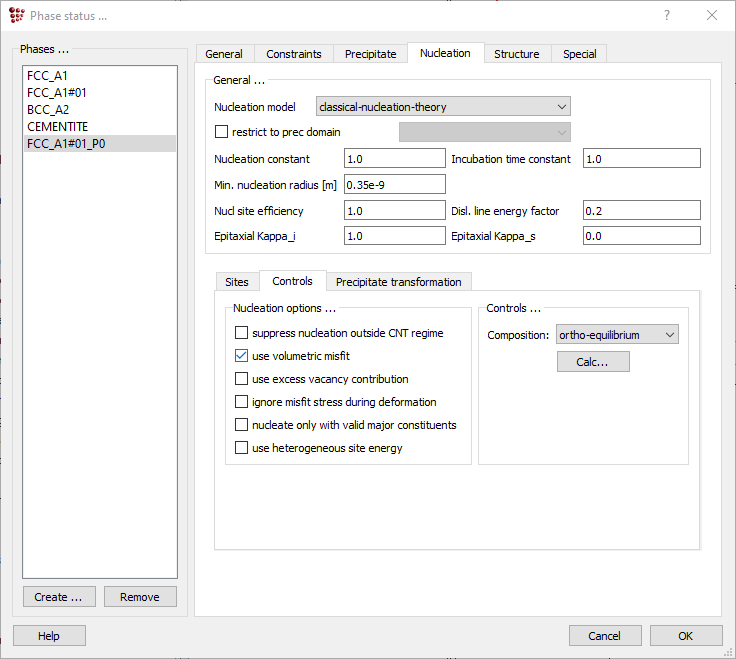The height and width of the screenshot is (659, 736).
Task: Open the disabled prec domain dropdown
Action: (x=484, y=132)
